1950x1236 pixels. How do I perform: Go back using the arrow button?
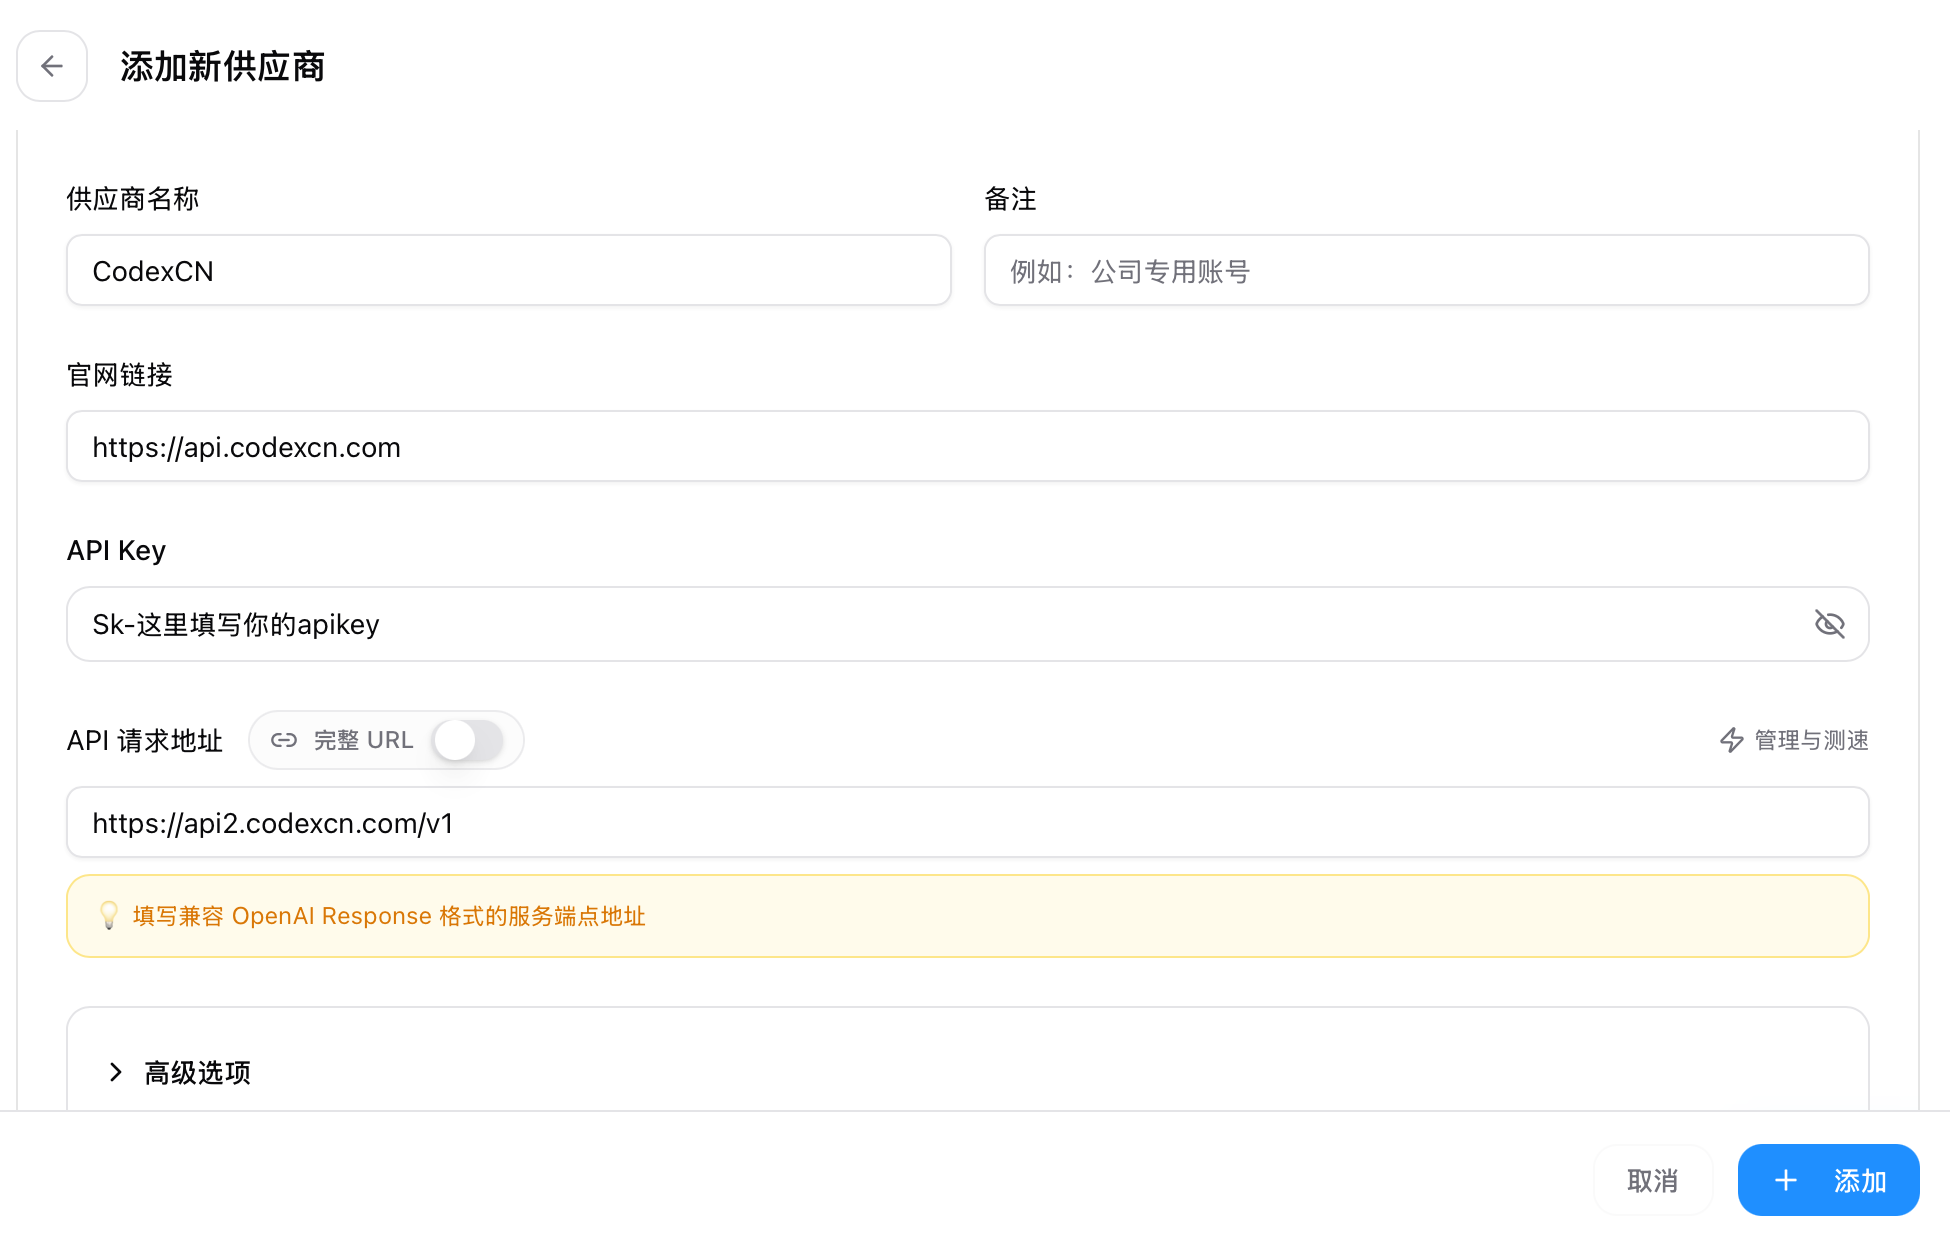tap(52, 66)
